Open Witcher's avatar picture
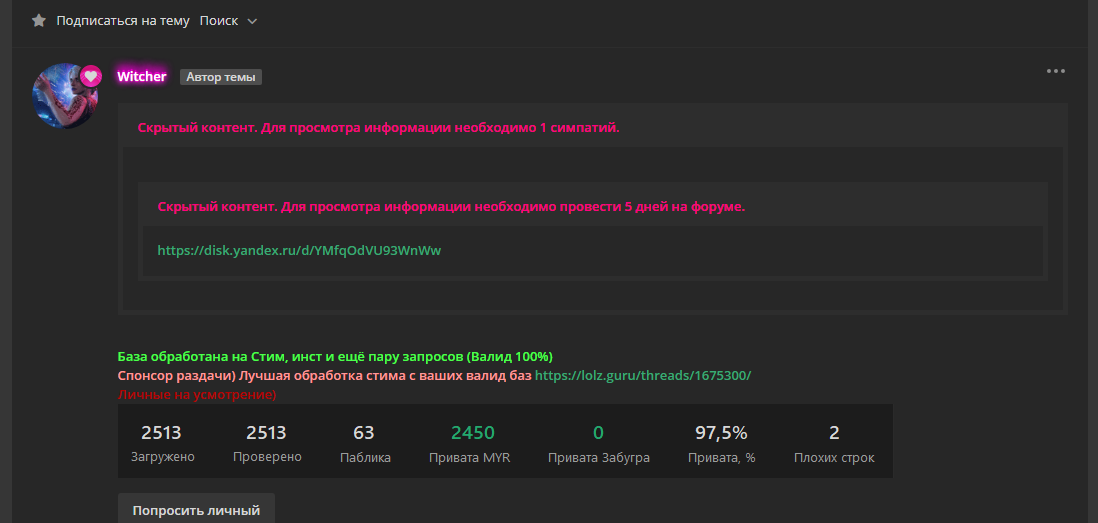The image size is (1098, 523). [64, 97]
